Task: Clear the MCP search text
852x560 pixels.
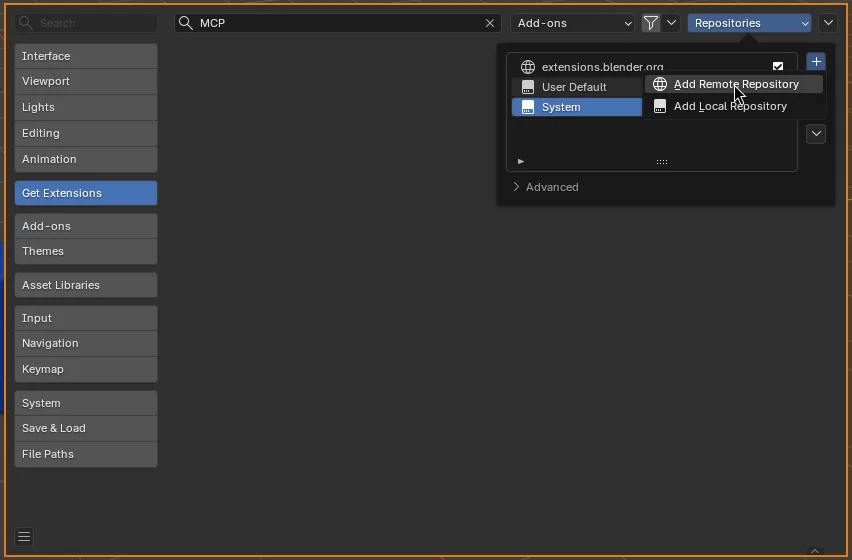Action: click(x=490, y=23)
